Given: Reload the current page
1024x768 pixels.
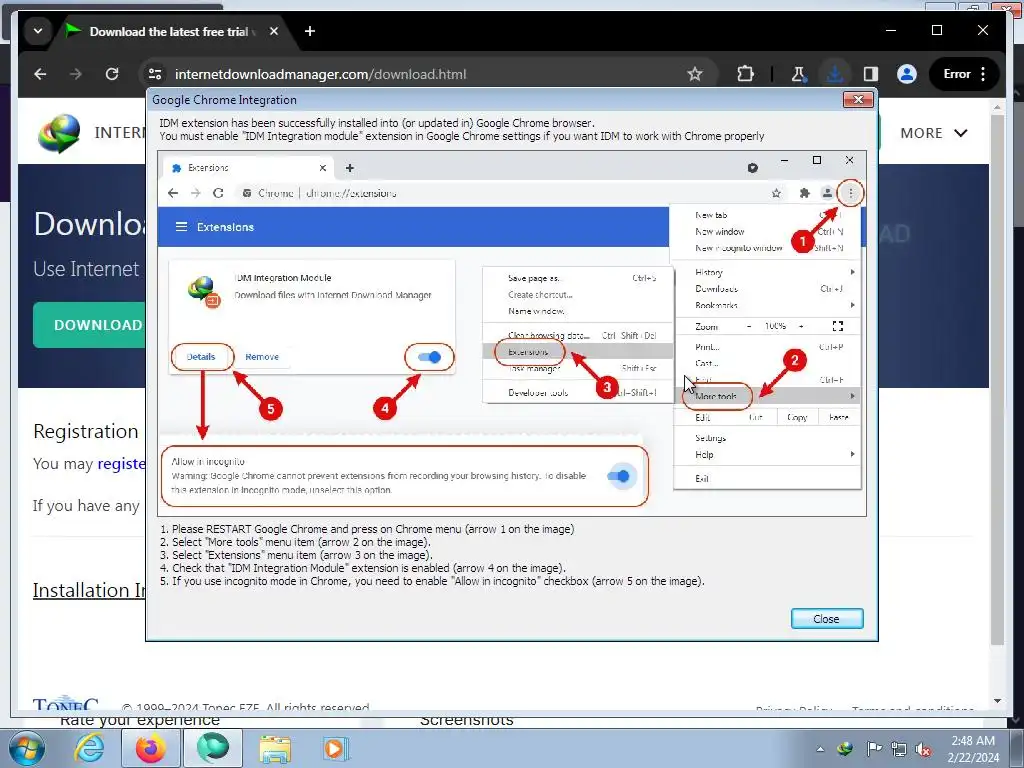Looking at the screenshot, I should click(112, 74).
